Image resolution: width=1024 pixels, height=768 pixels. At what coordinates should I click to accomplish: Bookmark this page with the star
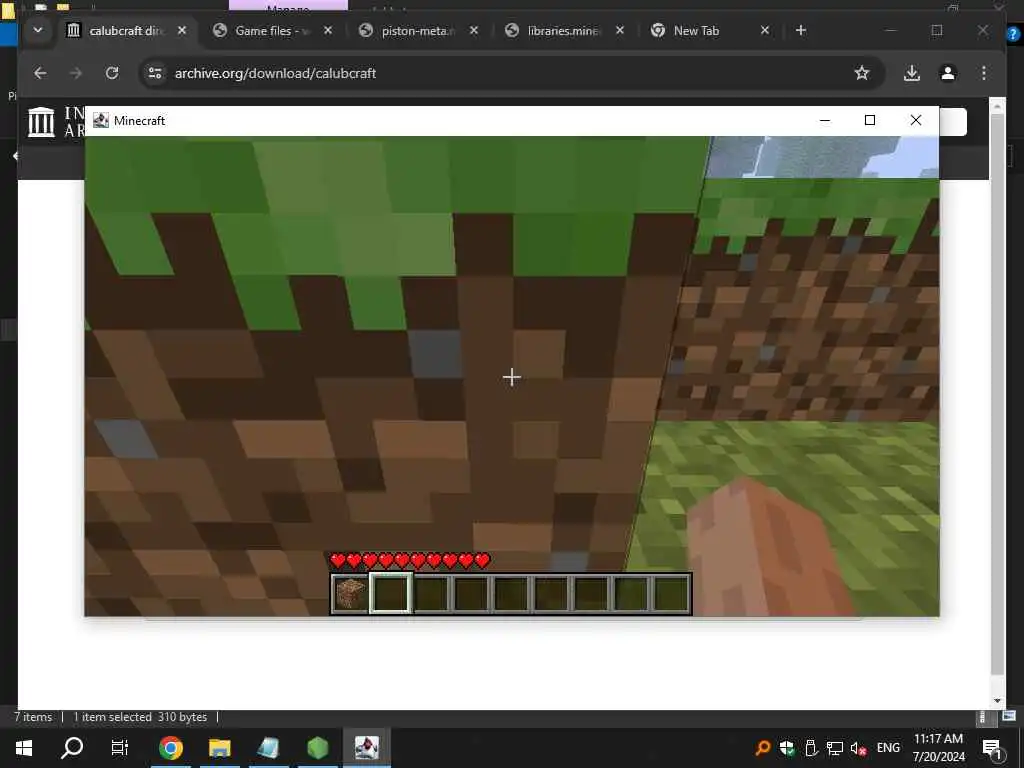point(862,73)
